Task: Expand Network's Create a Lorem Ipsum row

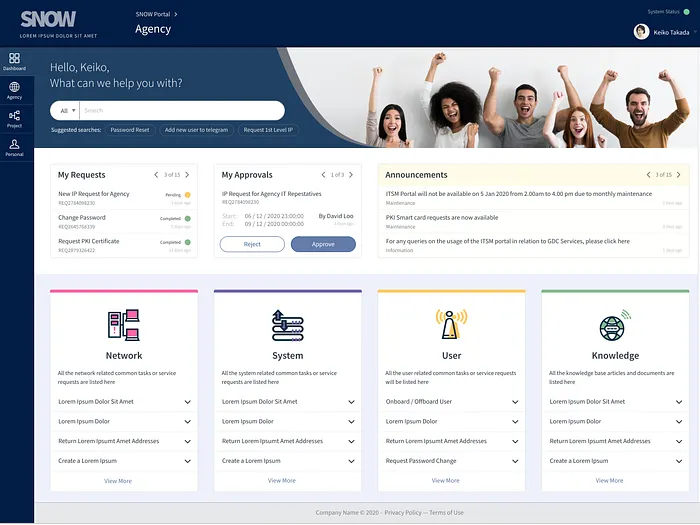Action: point(188,461)
